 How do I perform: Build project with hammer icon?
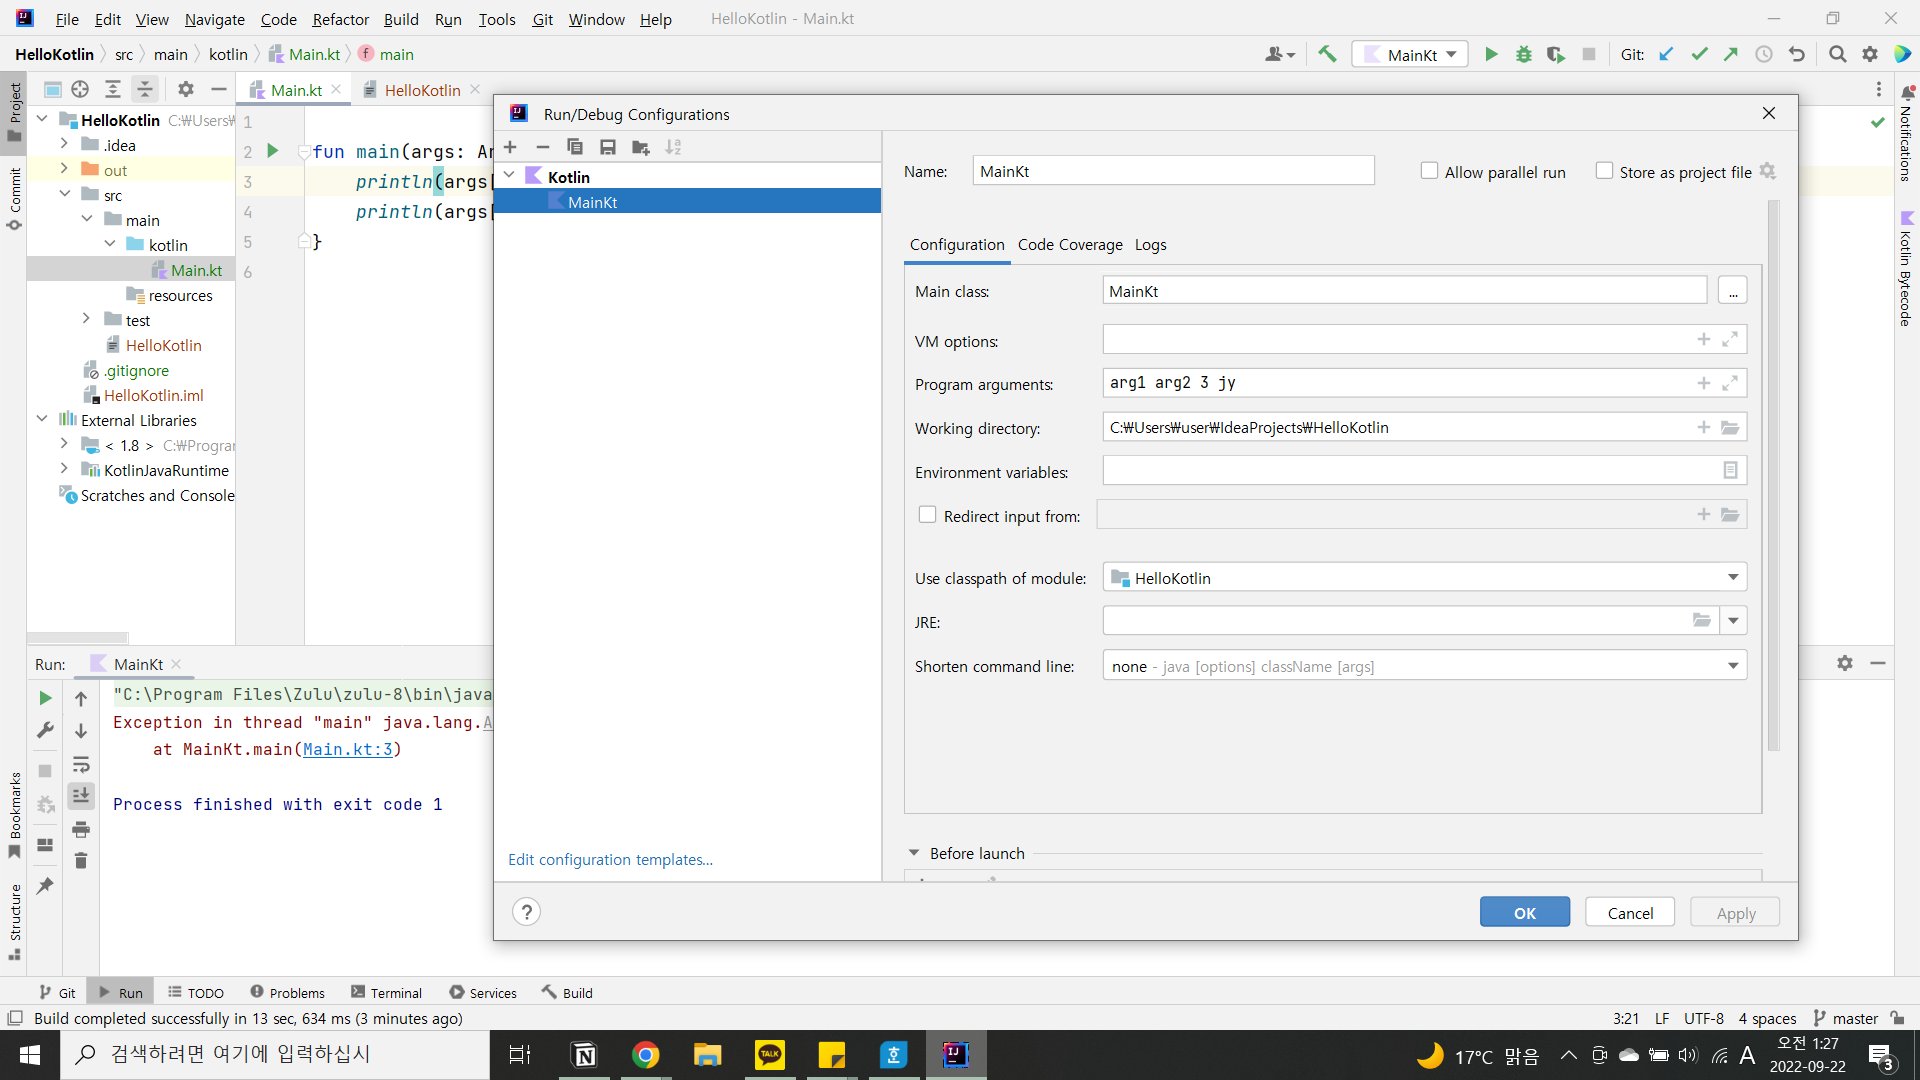[x=1327, y=54]
